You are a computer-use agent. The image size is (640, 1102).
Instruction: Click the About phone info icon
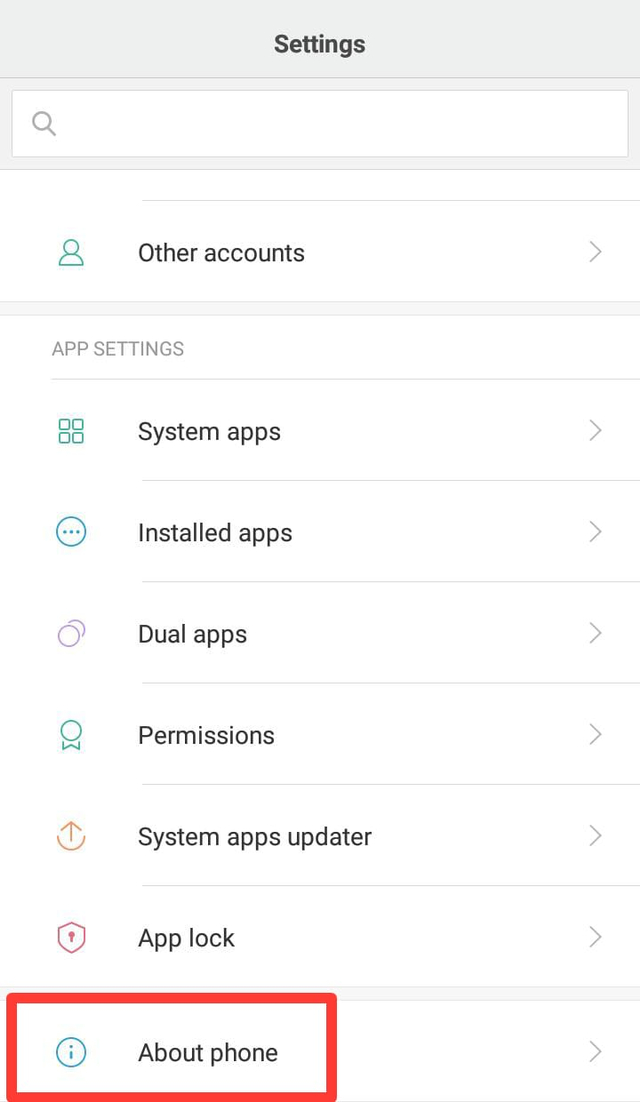(x=71, y=1052)
